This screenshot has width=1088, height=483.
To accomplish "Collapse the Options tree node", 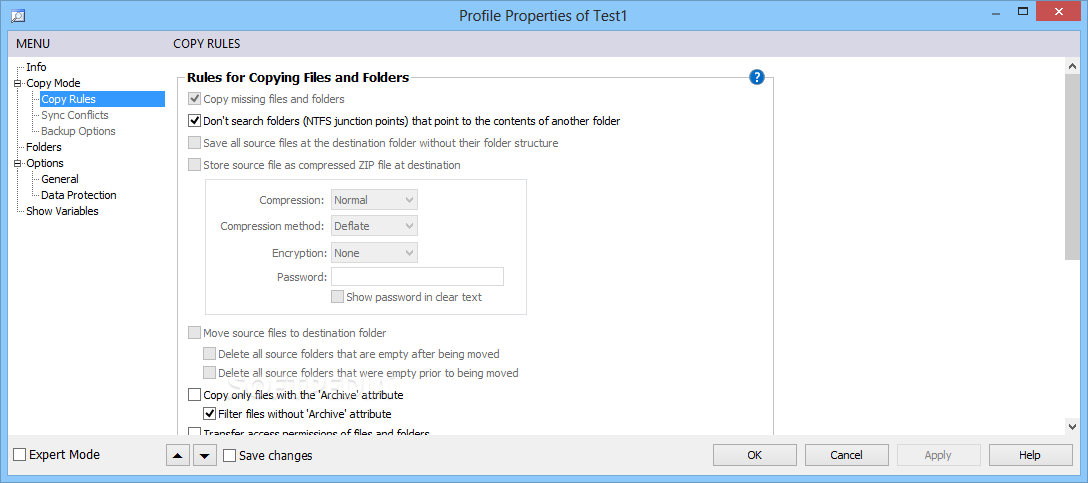I will click(x=18, y=163).
